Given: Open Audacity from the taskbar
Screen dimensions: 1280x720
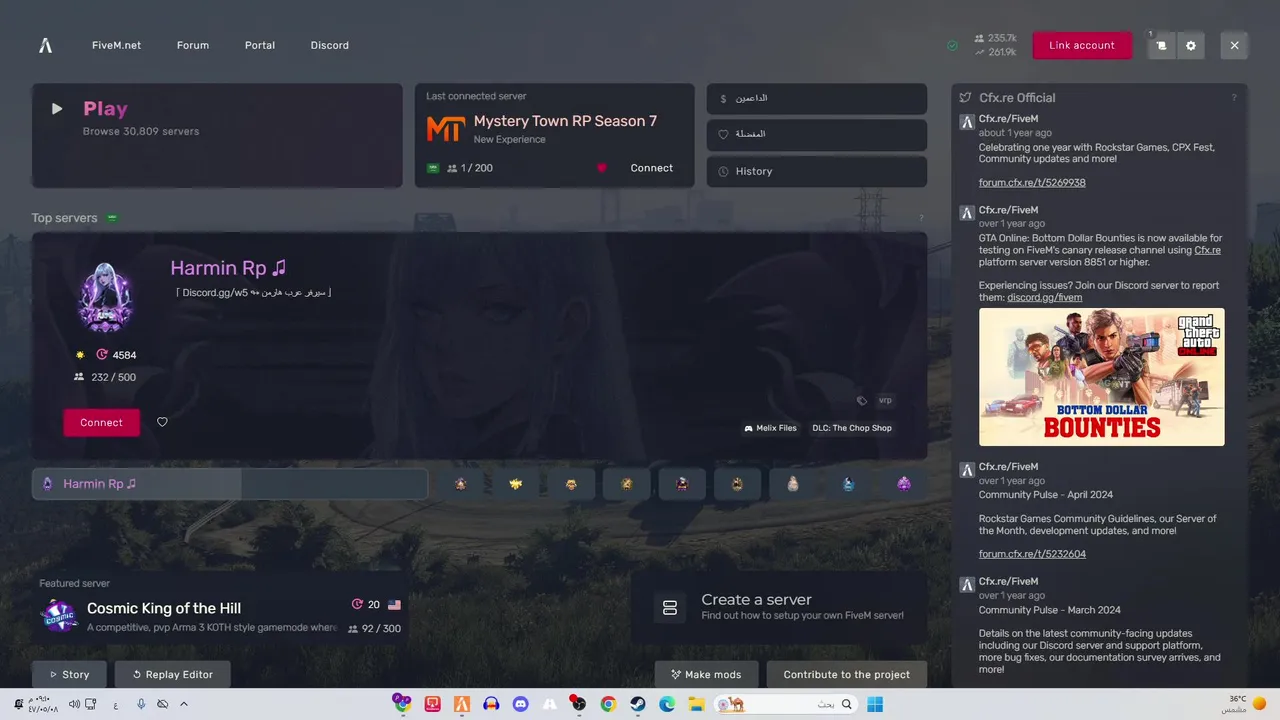Looking at the screenshot, I should coord(491,704).
